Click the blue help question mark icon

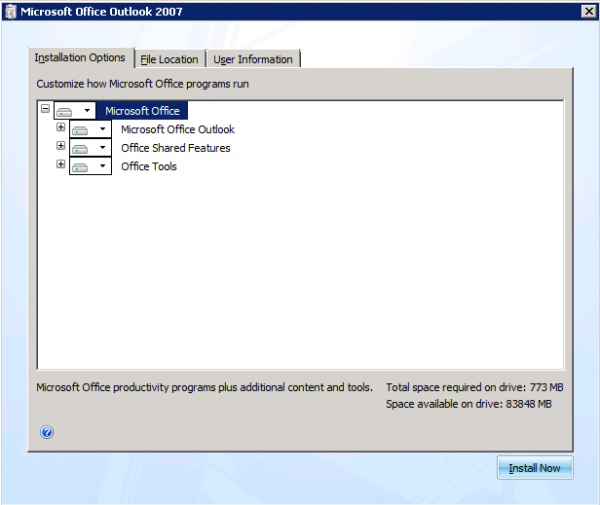point(47,432)
